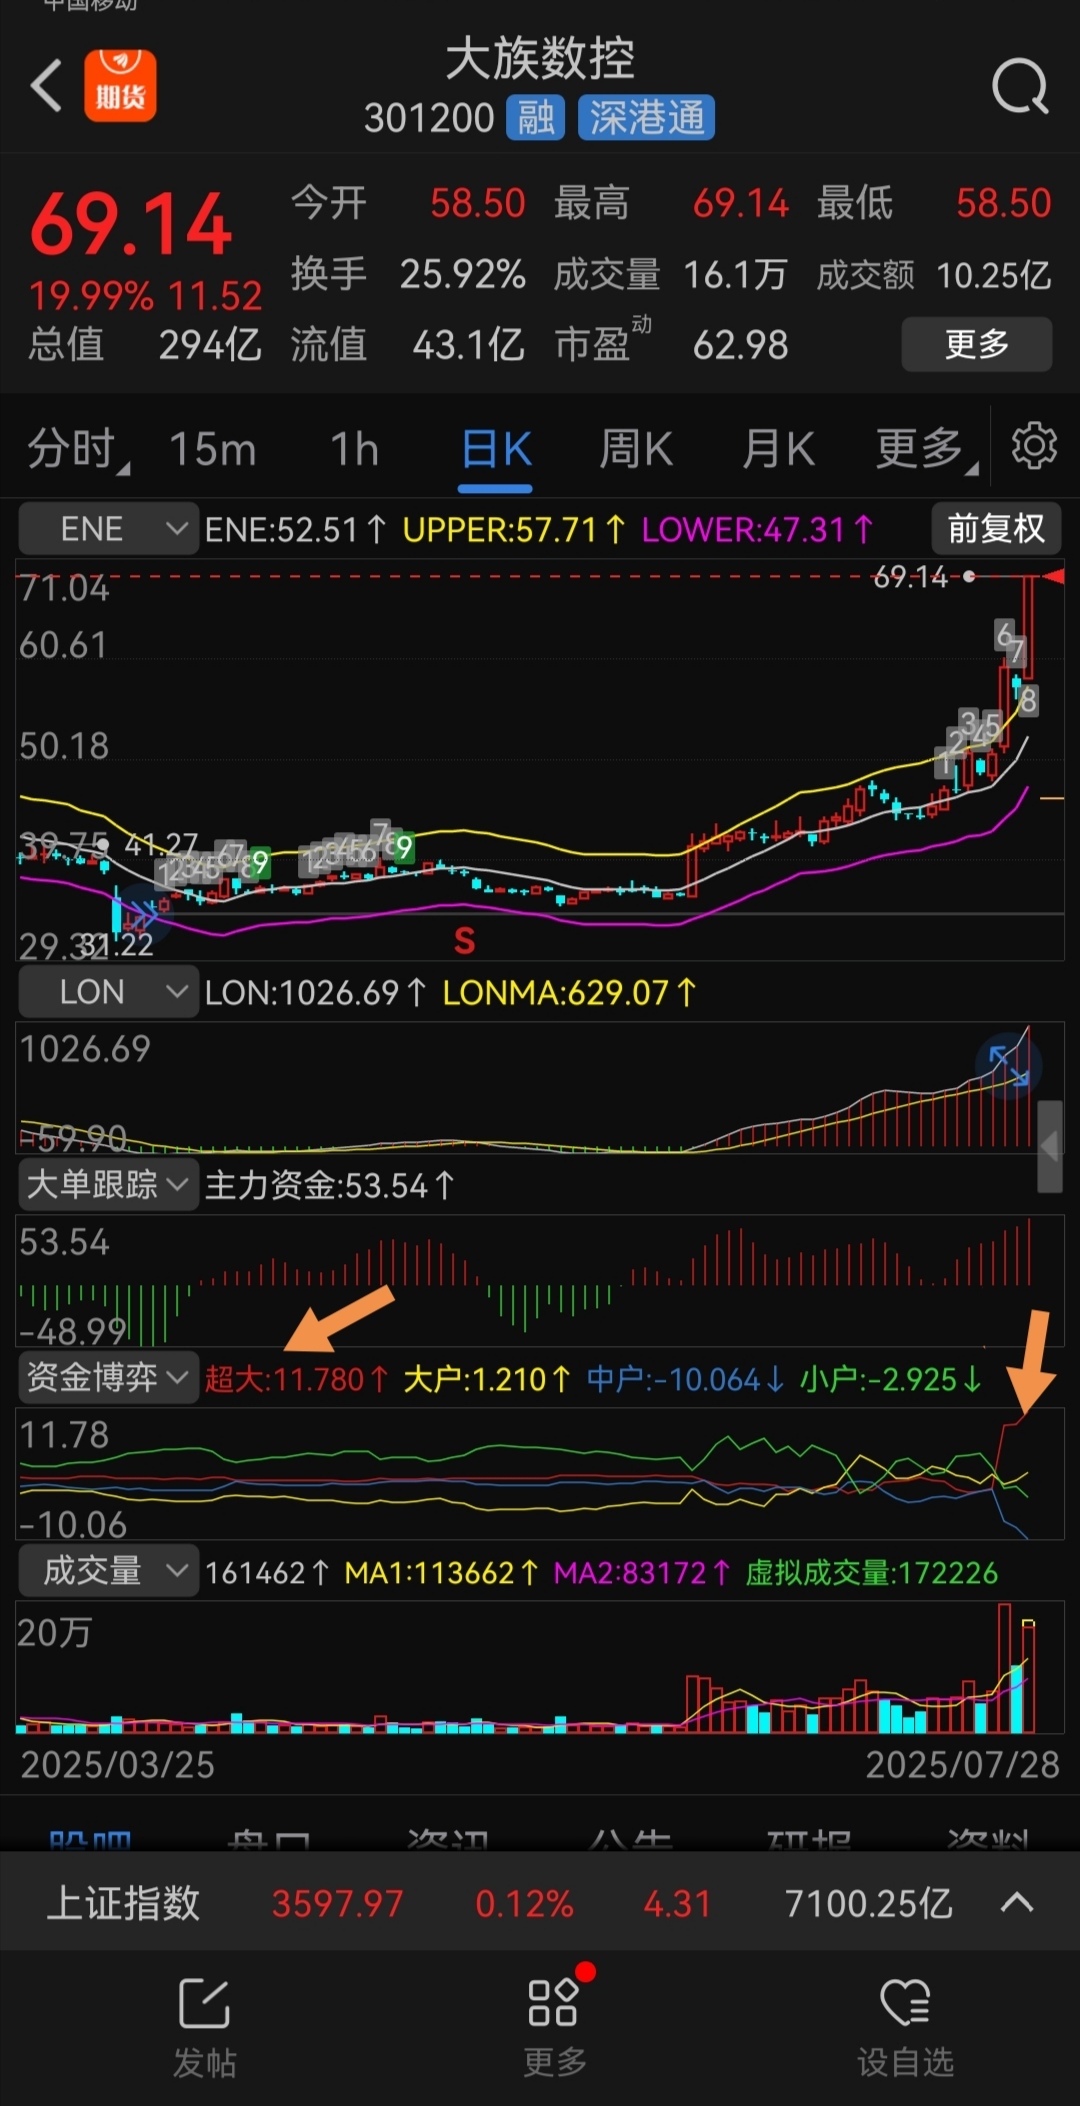Switch to the 月K monthly tab
The image size is (1080, 2106).
point(779,449)
